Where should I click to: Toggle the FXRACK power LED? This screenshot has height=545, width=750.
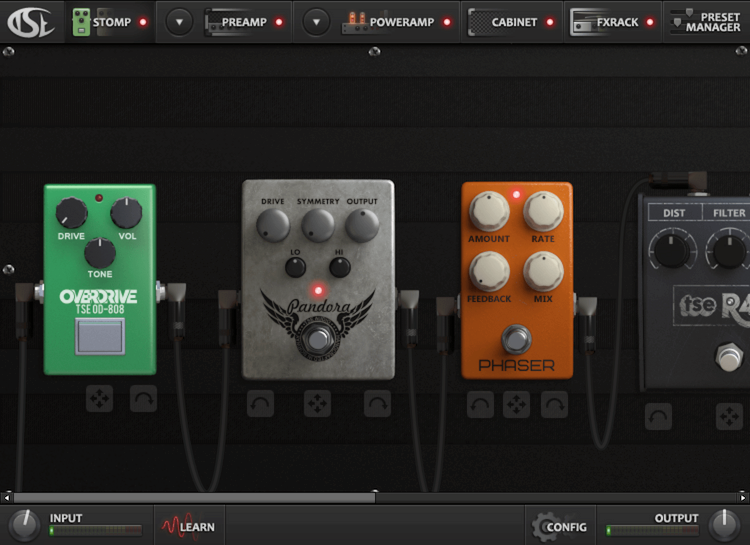[x=650, y=22]
